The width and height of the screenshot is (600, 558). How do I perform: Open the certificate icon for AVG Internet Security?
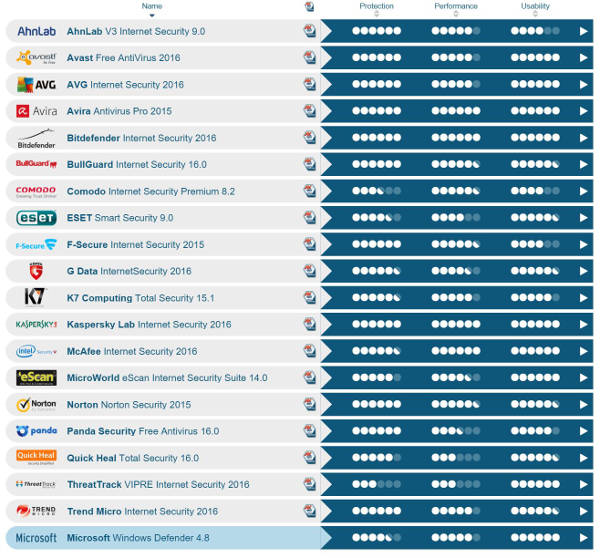coord(310,85)
